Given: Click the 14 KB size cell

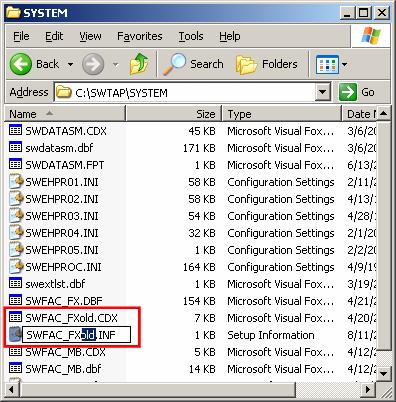Looking at the screenshot, I should tap(202, 369).
